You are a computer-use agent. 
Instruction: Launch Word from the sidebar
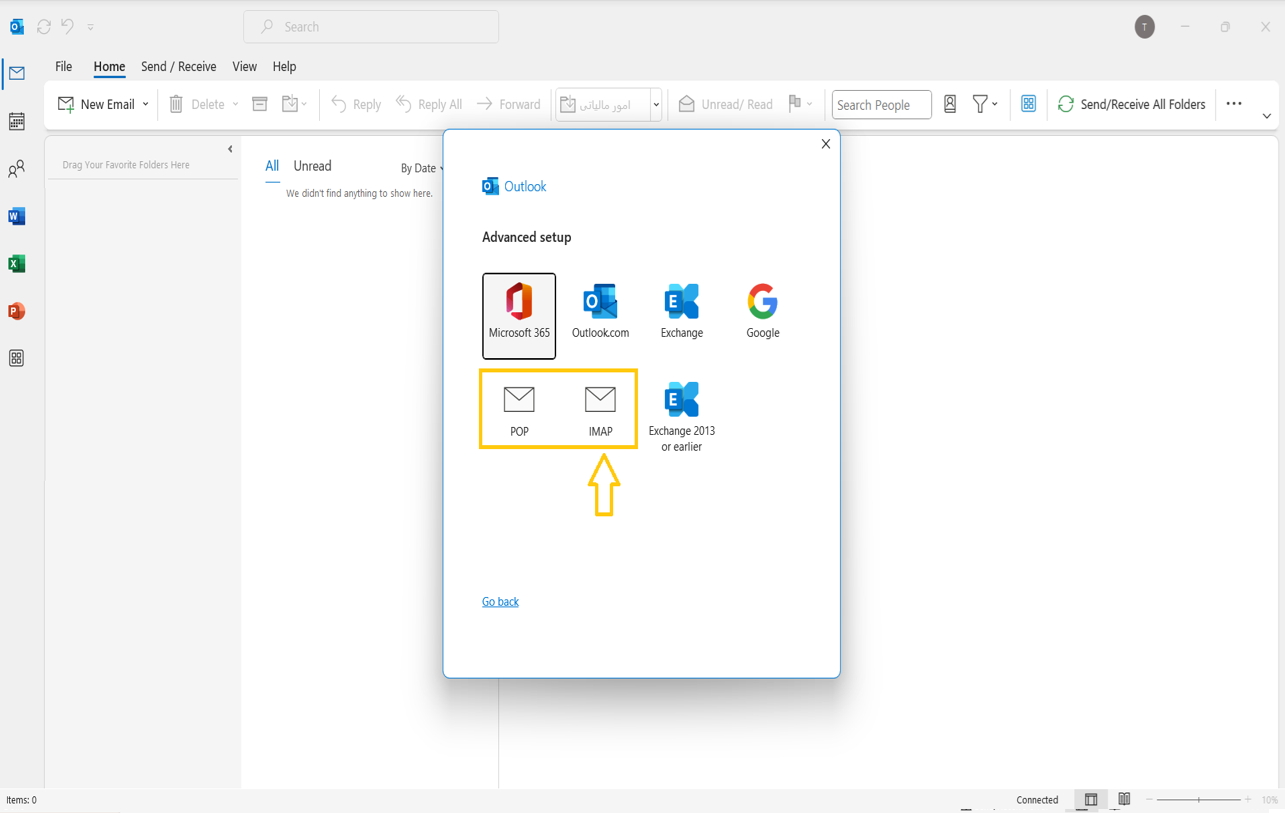click(17, 216)
